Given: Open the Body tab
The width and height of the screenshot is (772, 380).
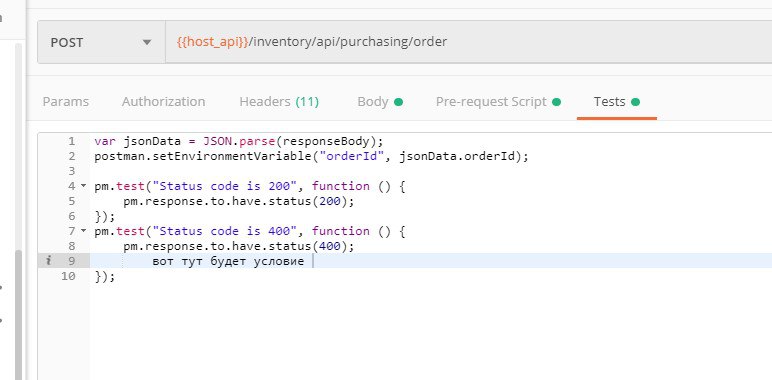Looking at the screenshot, I should (380, 102).
